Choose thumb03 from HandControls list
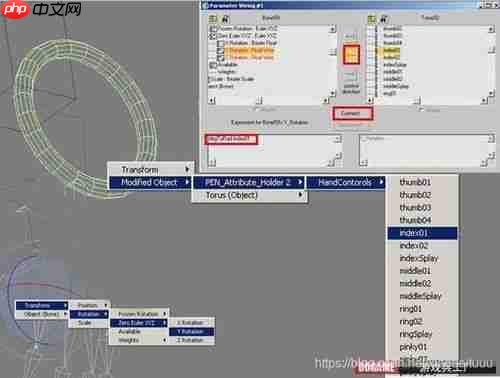 pyautogui.click(x=422, y=207)
